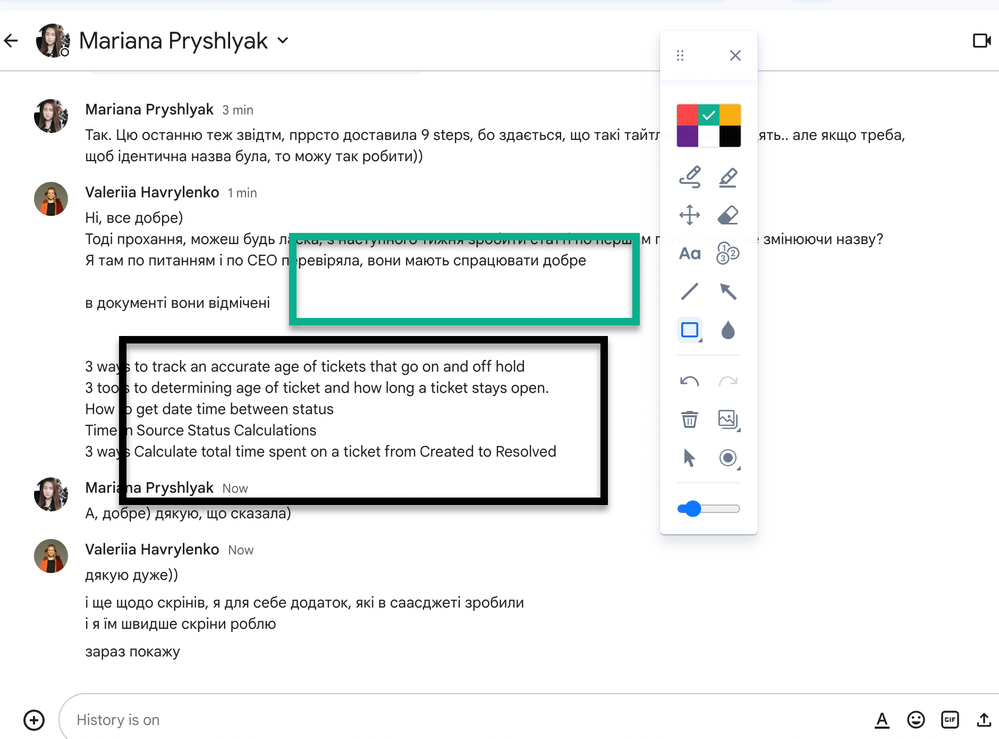Choose the blur droplet tool
This screenshot has width=999, height=739.
pos(728,330)
